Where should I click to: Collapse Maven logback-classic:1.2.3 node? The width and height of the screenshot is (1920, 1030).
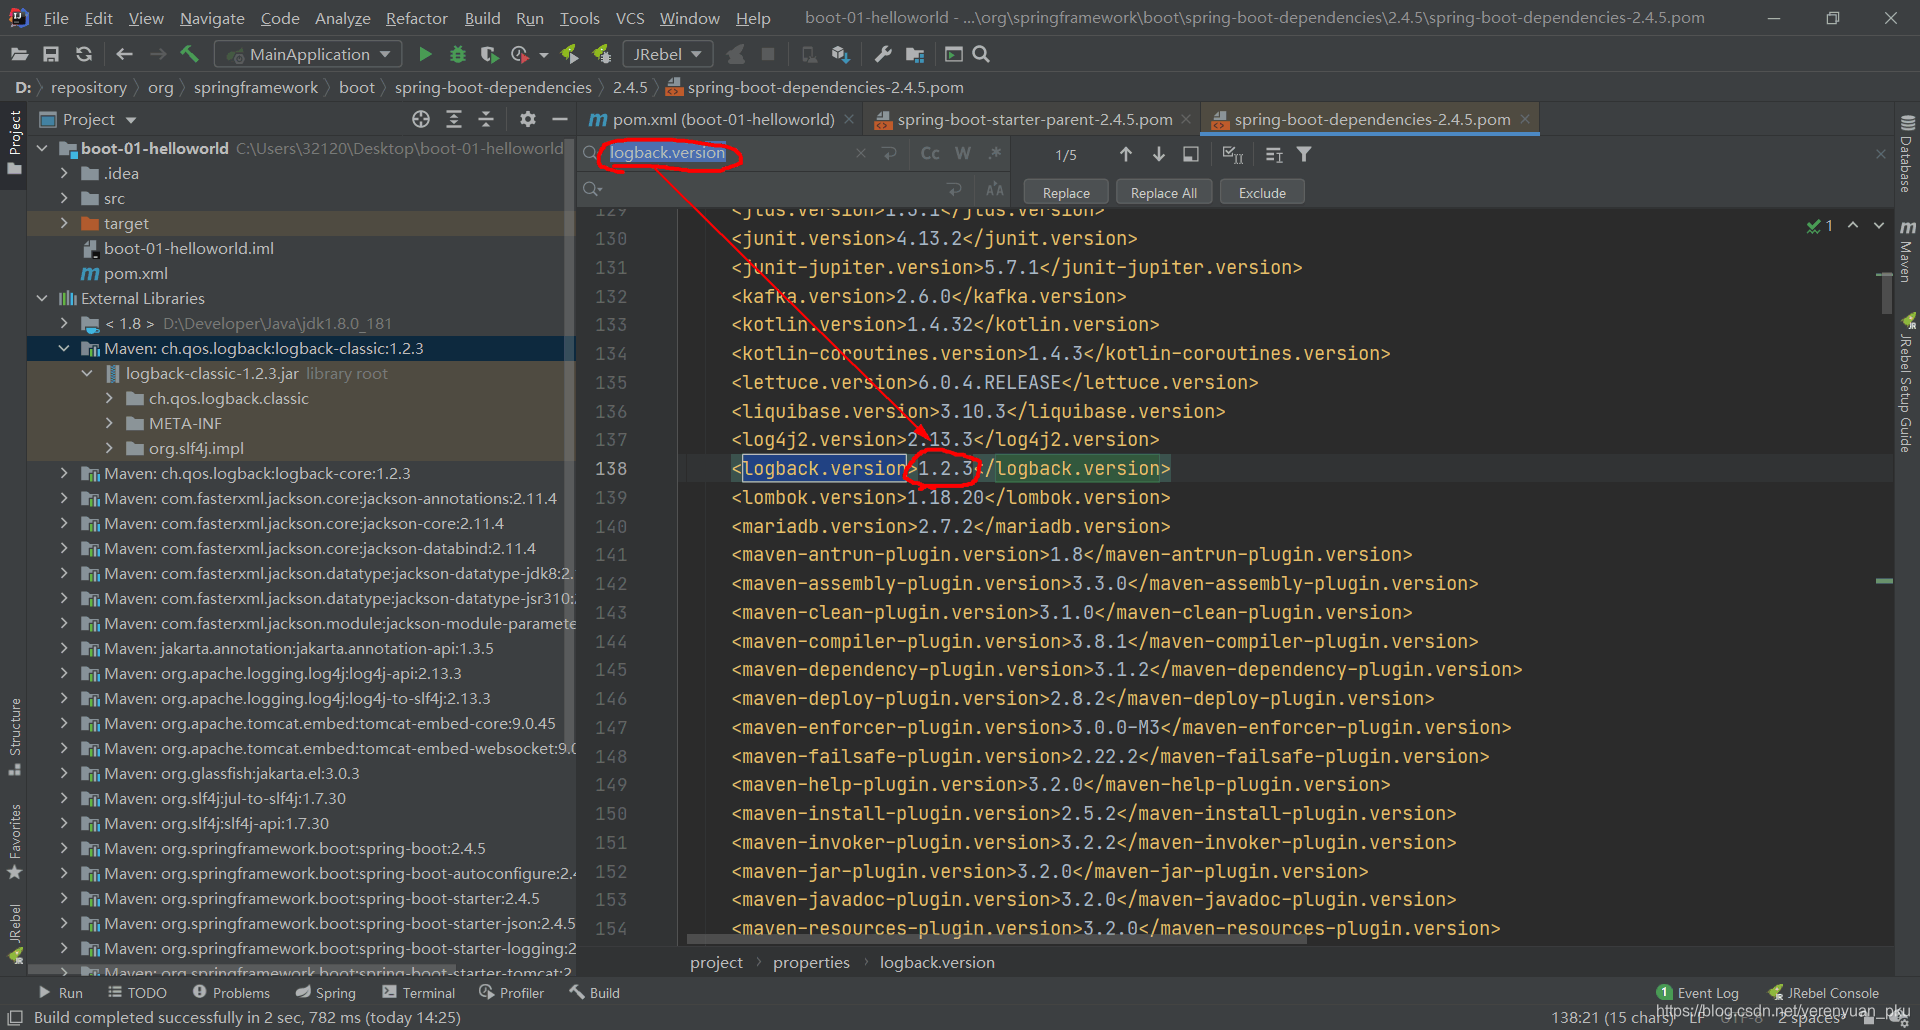click(x=64, y=348)
